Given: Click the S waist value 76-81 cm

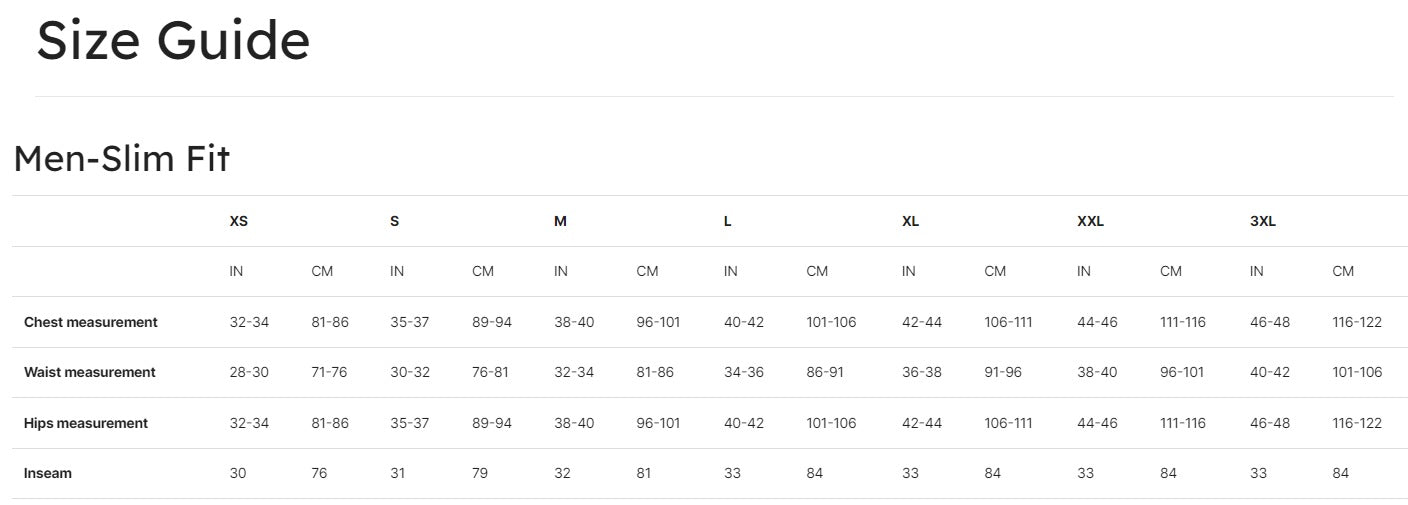Looking at the screenshot, I should click(490, 372).
